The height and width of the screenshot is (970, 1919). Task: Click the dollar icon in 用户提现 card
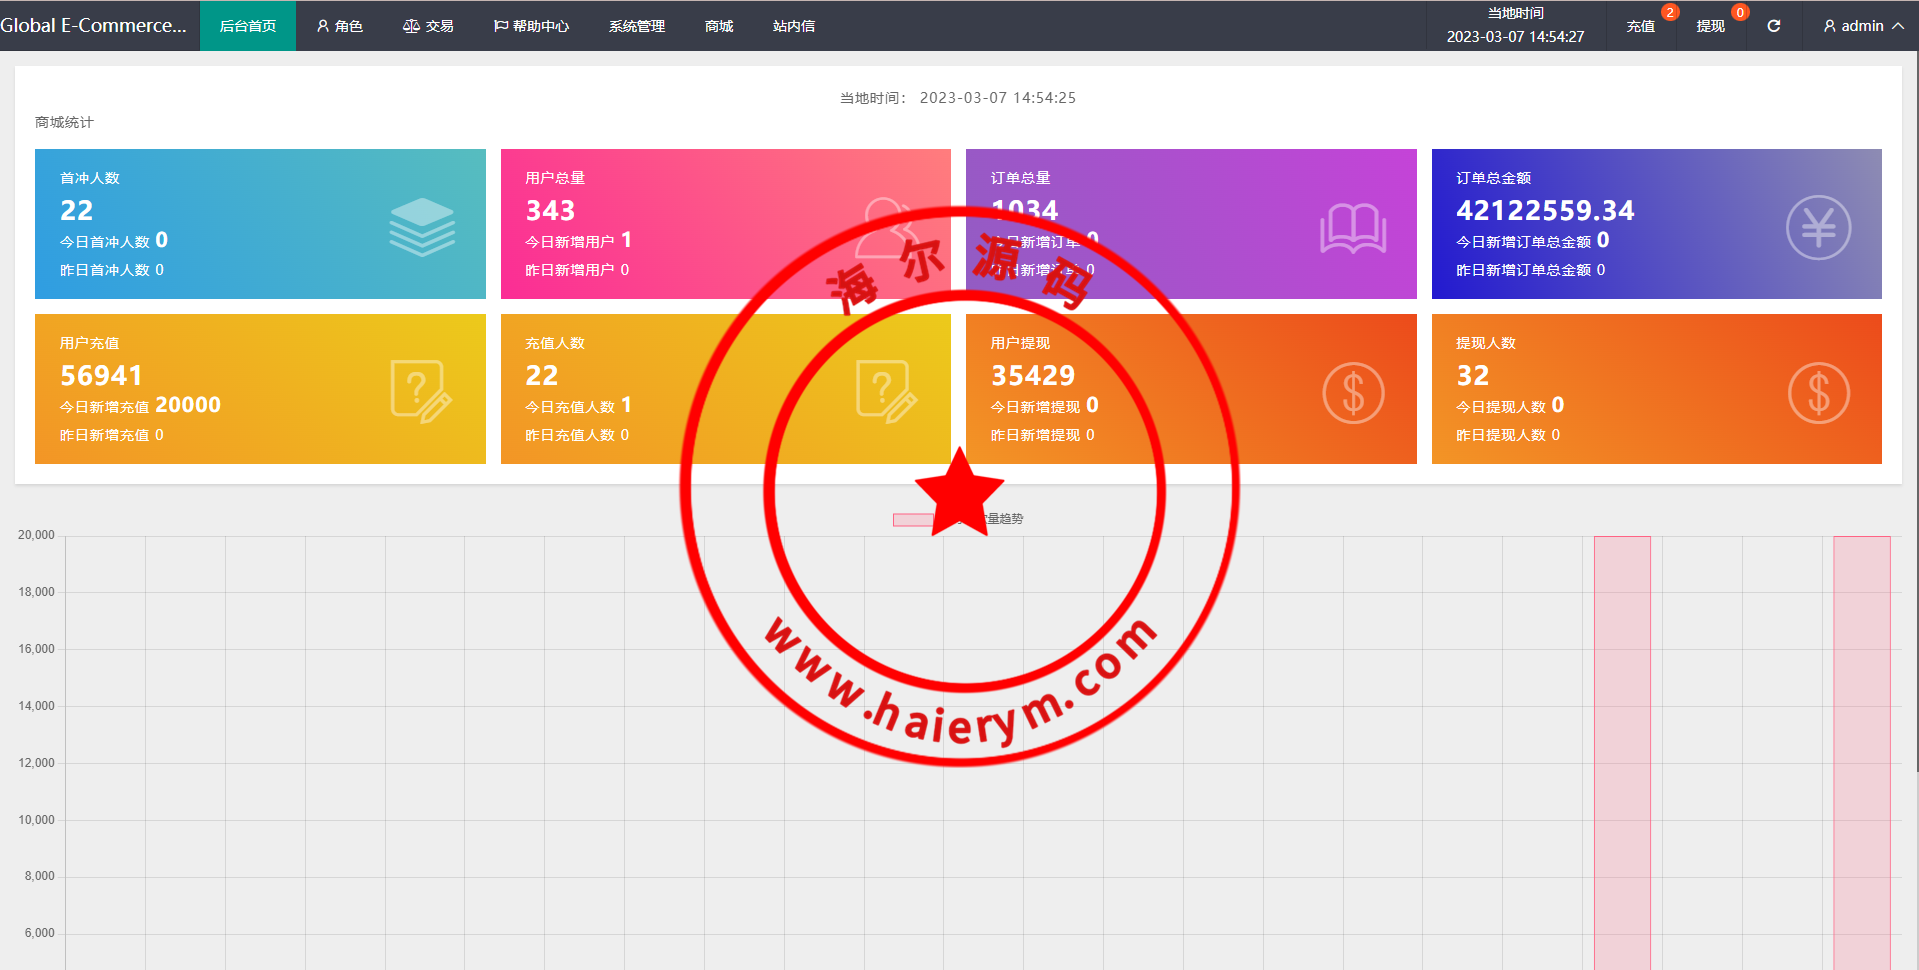coord(1352,393)
